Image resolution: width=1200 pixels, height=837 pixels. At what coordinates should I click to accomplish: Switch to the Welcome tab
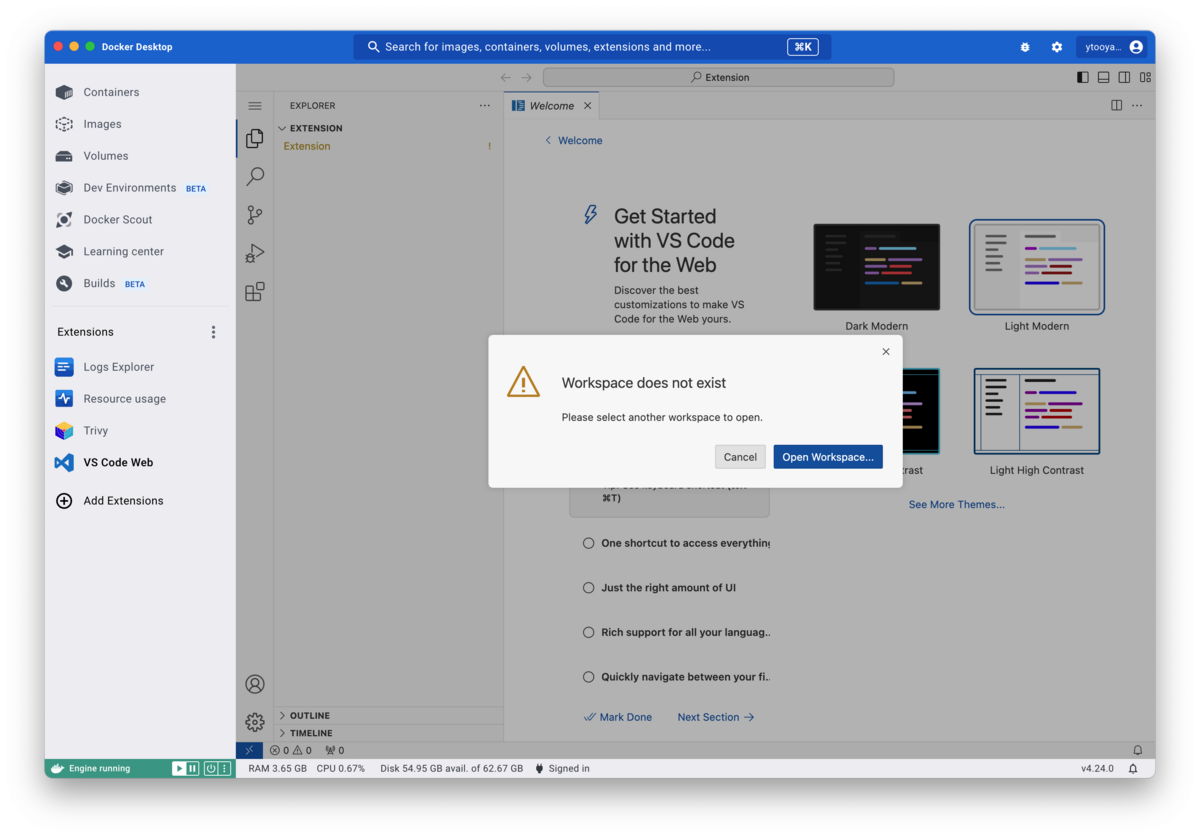coord(551,106)
